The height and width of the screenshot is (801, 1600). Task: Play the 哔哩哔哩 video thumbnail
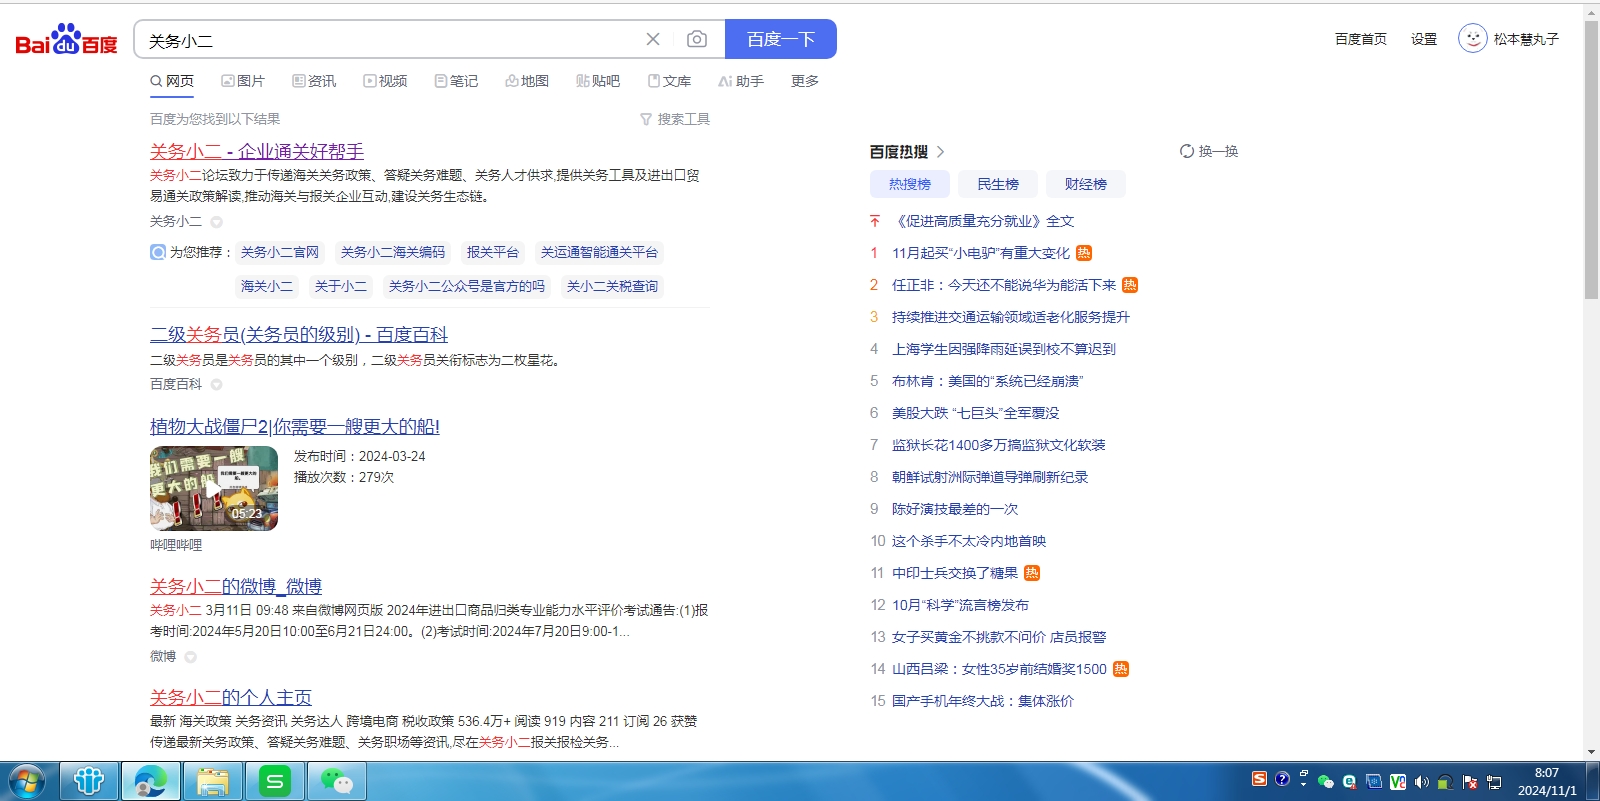[214, 488]
